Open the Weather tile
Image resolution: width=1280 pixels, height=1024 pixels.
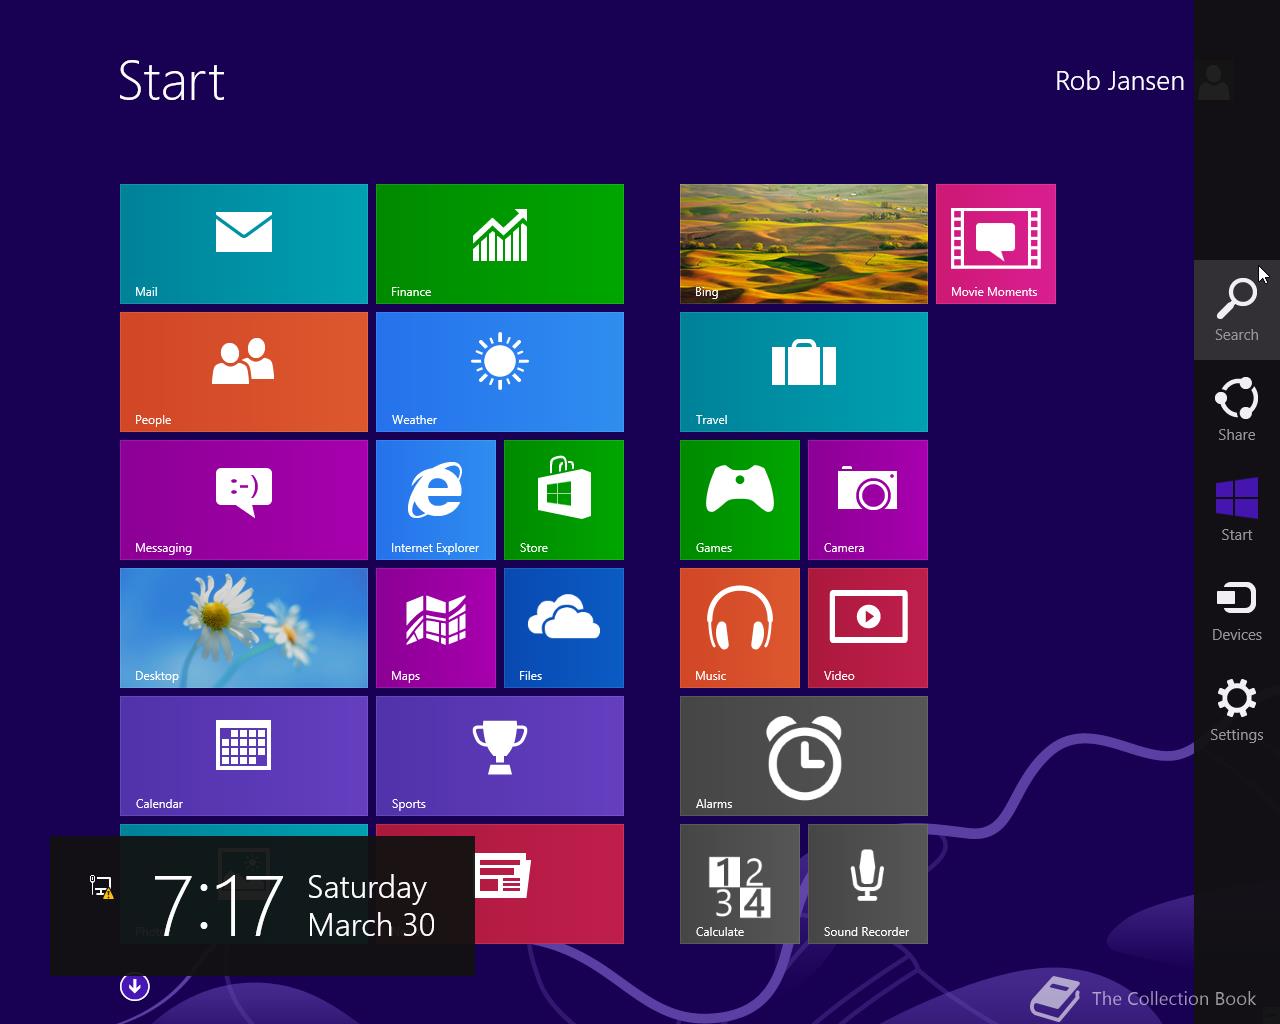click(x=500, y=372)
